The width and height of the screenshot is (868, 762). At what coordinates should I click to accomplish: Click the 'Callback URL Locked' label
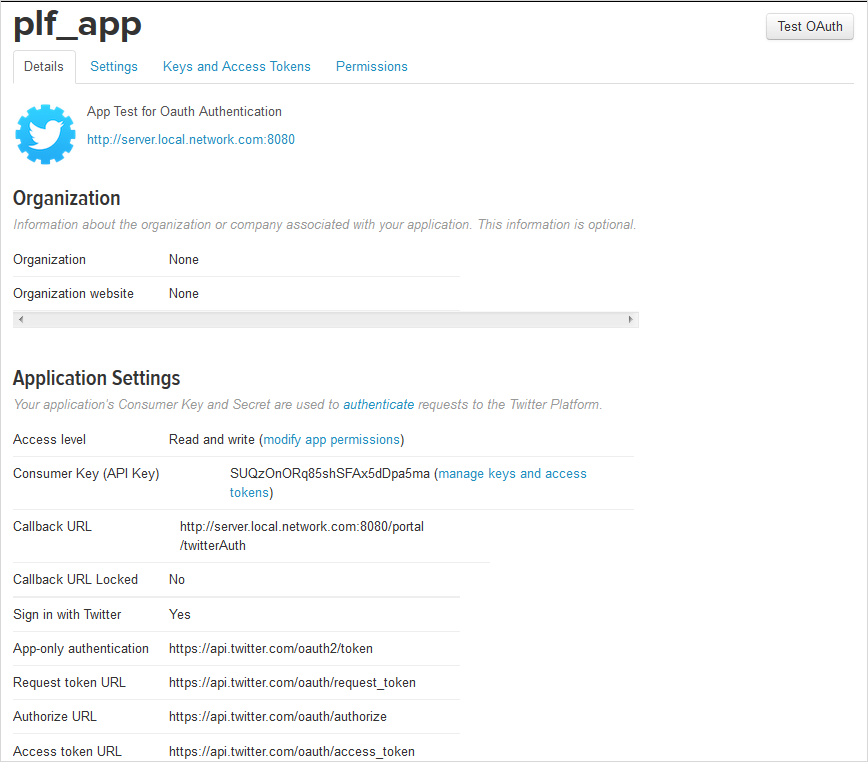75,579
